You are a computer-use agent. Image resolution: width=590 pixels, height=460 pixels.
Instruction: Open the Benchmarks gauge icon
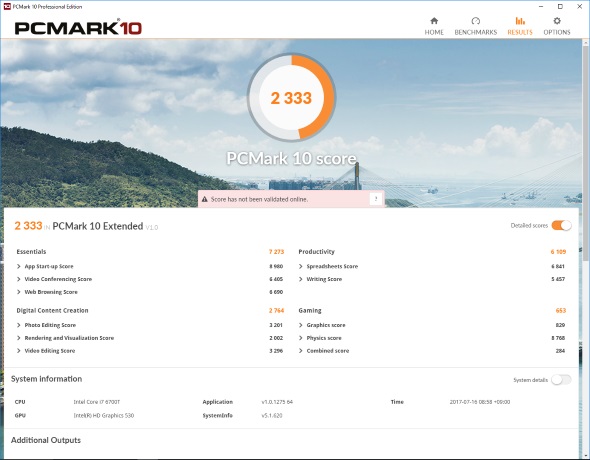click(x=476, y=21)
